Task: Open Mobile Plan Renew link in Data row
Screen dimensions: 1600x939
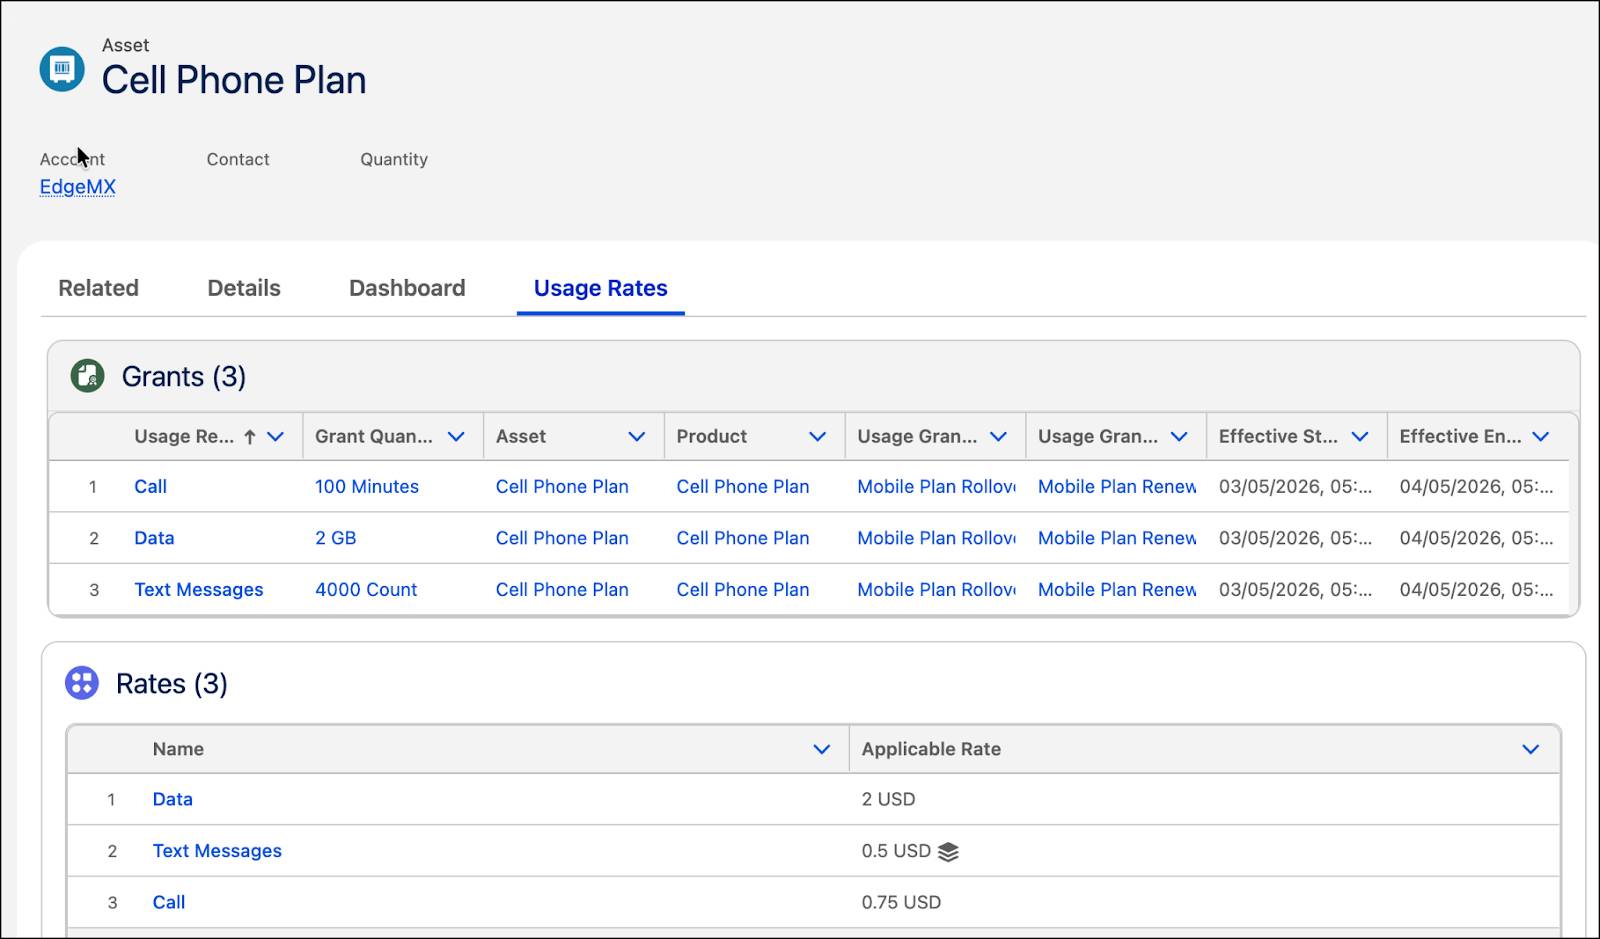Action: [1117, 538]
